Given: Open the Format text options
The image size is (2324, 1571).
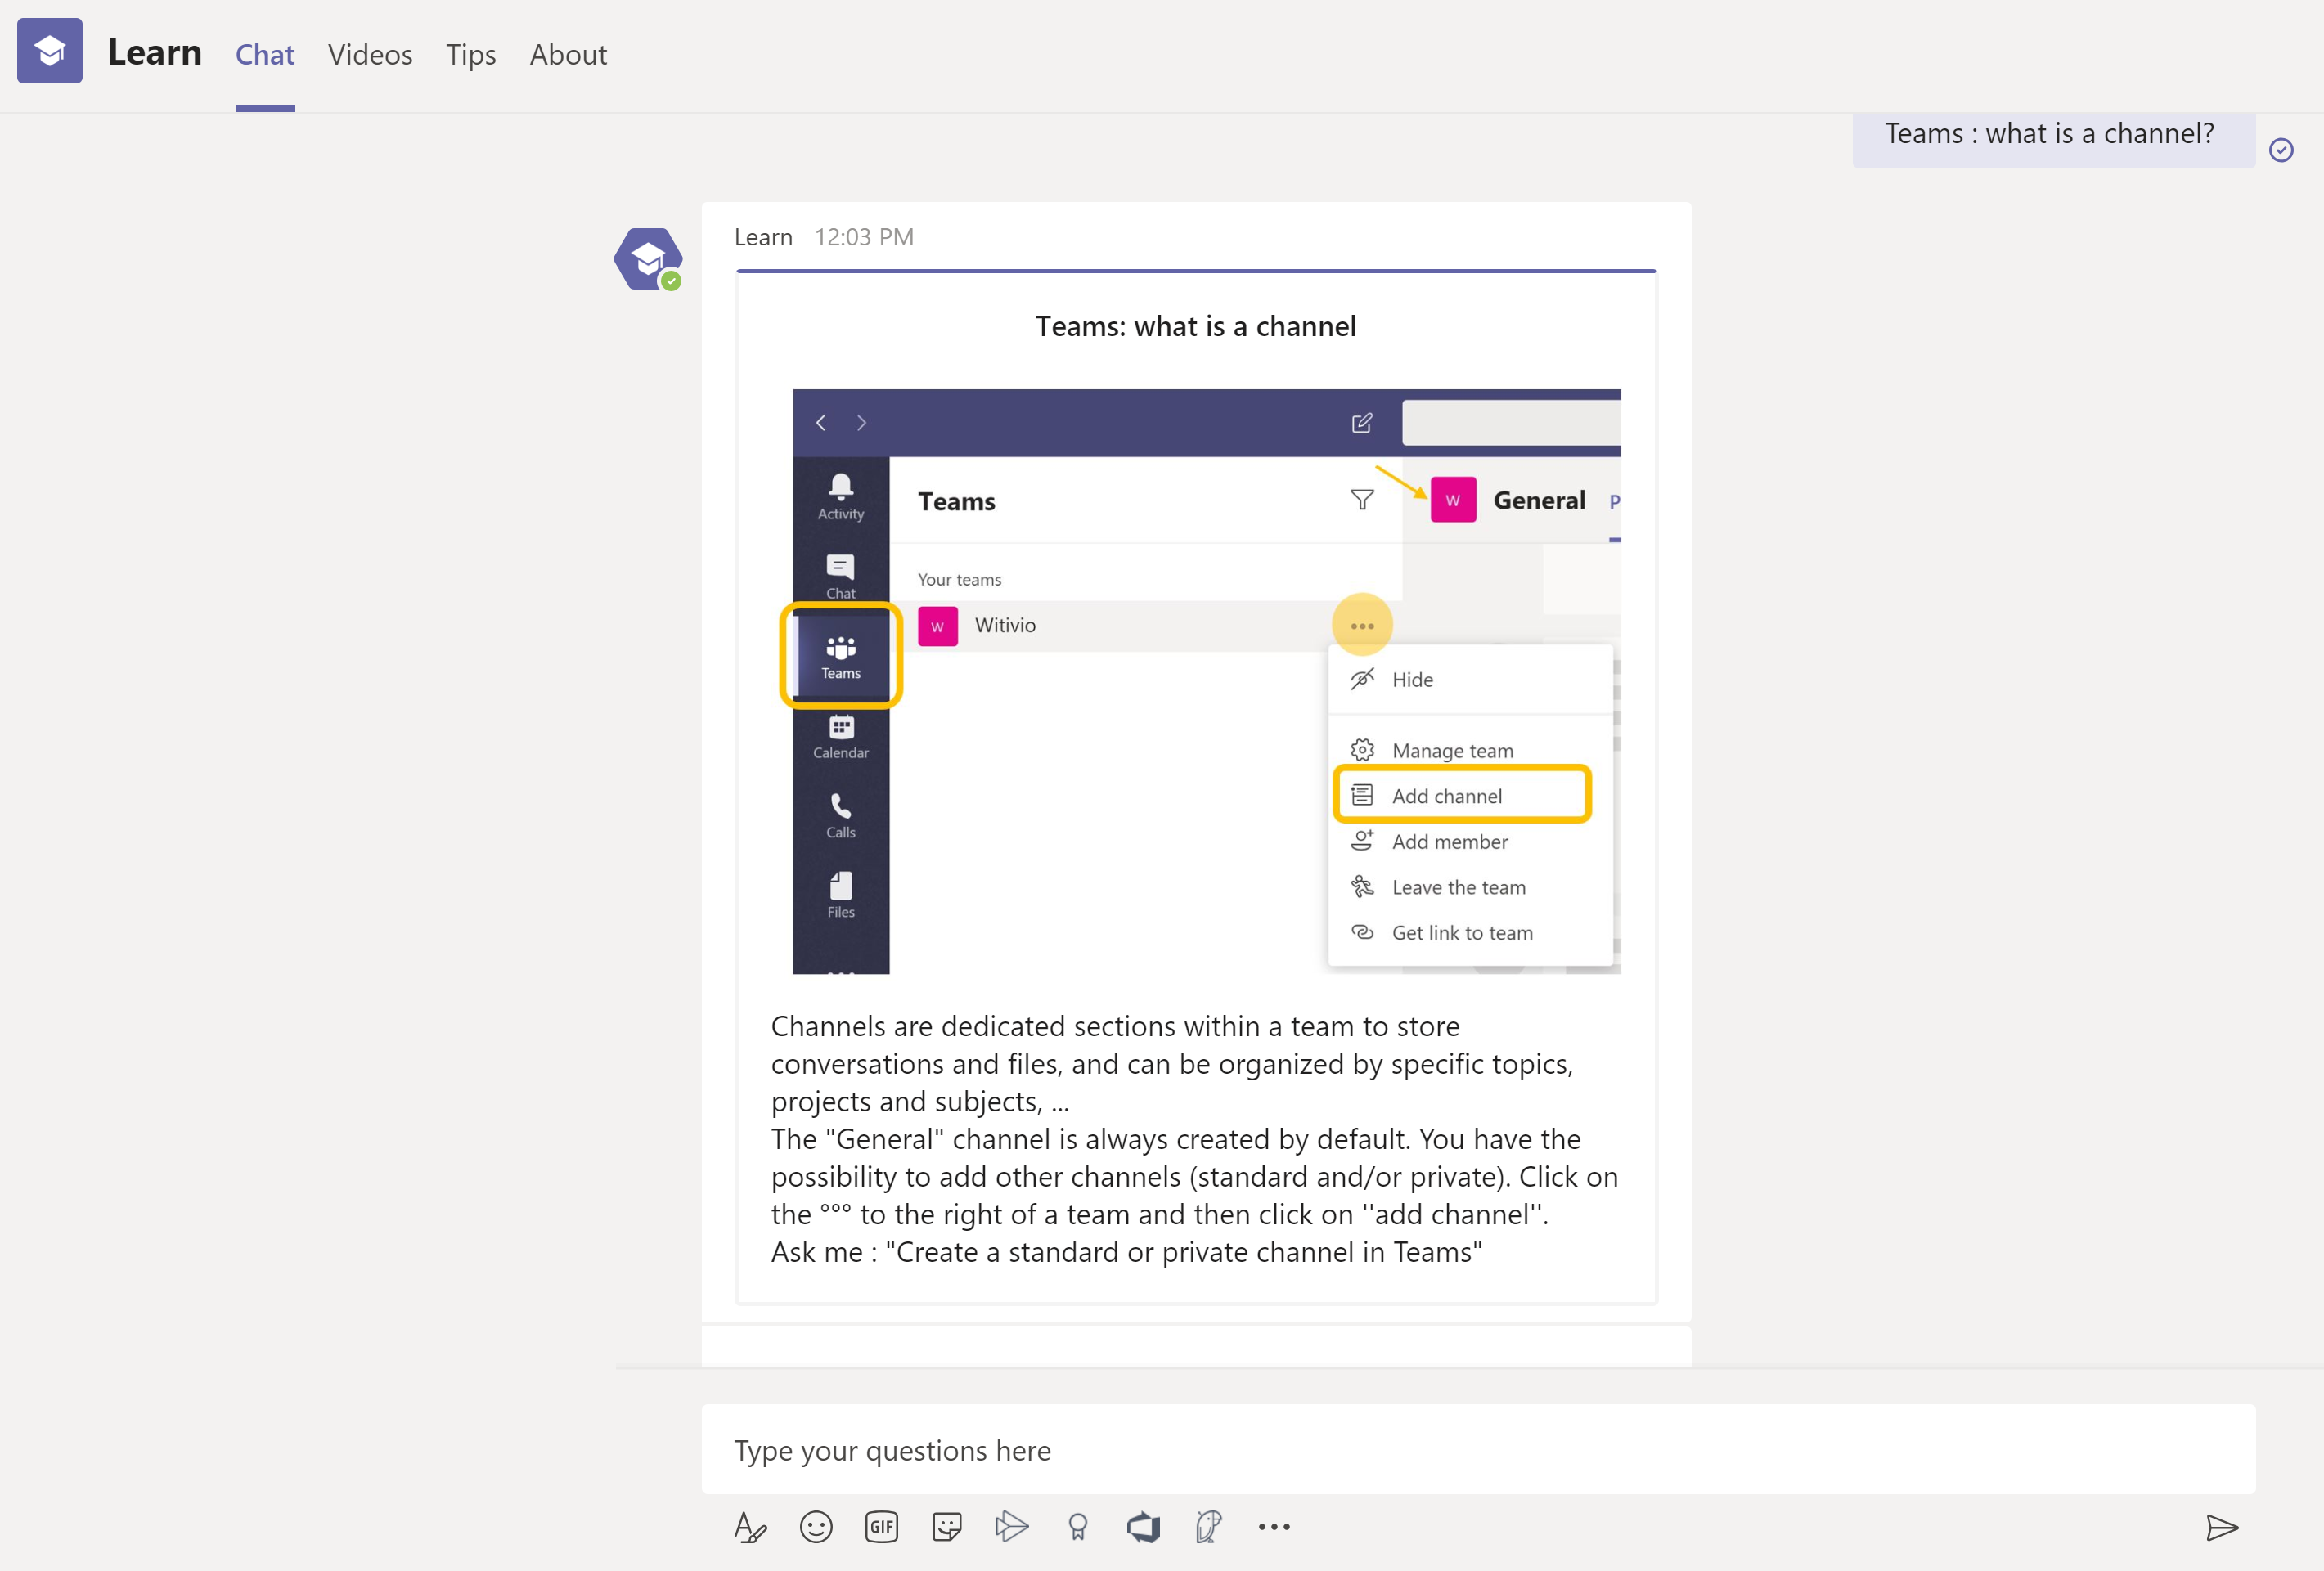Looking at the screenshot, I should (750, 1527).
